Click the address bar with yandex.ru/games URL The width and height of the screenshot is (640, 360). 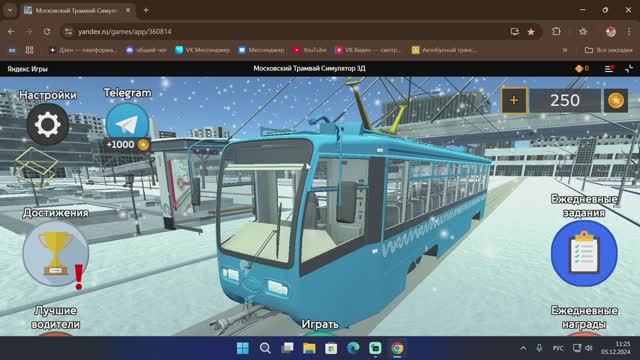coord(286,31)
